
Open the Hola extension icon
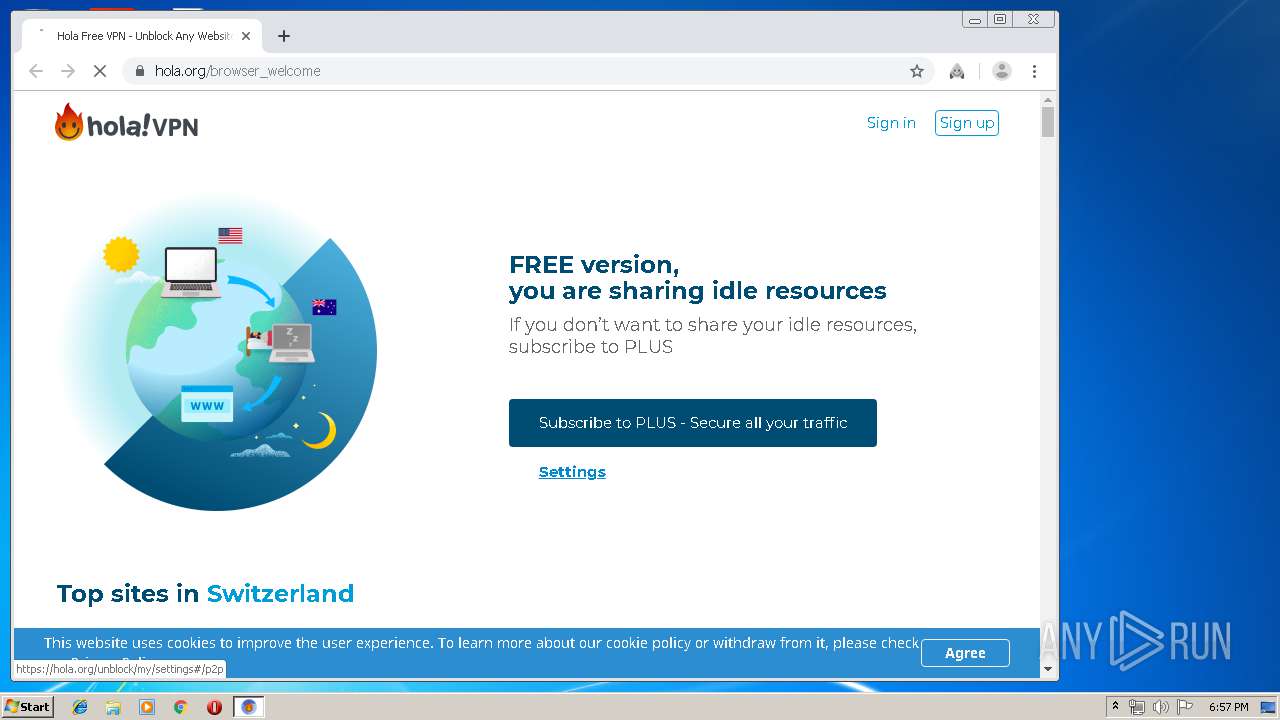[x=957, y=71]
